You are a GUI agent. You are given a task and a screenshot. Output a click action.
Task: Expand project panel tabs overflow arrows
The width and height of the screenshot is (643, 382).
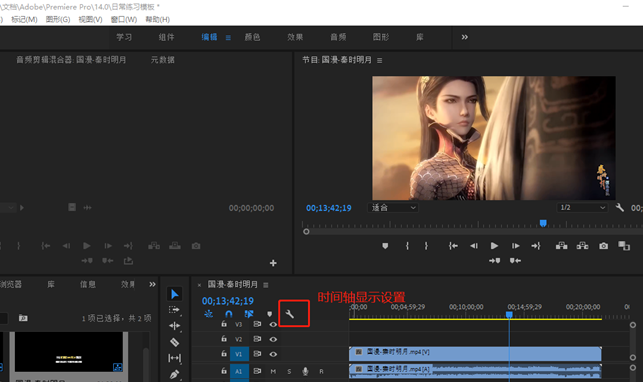pyautogui.click(x=153, y=284)
